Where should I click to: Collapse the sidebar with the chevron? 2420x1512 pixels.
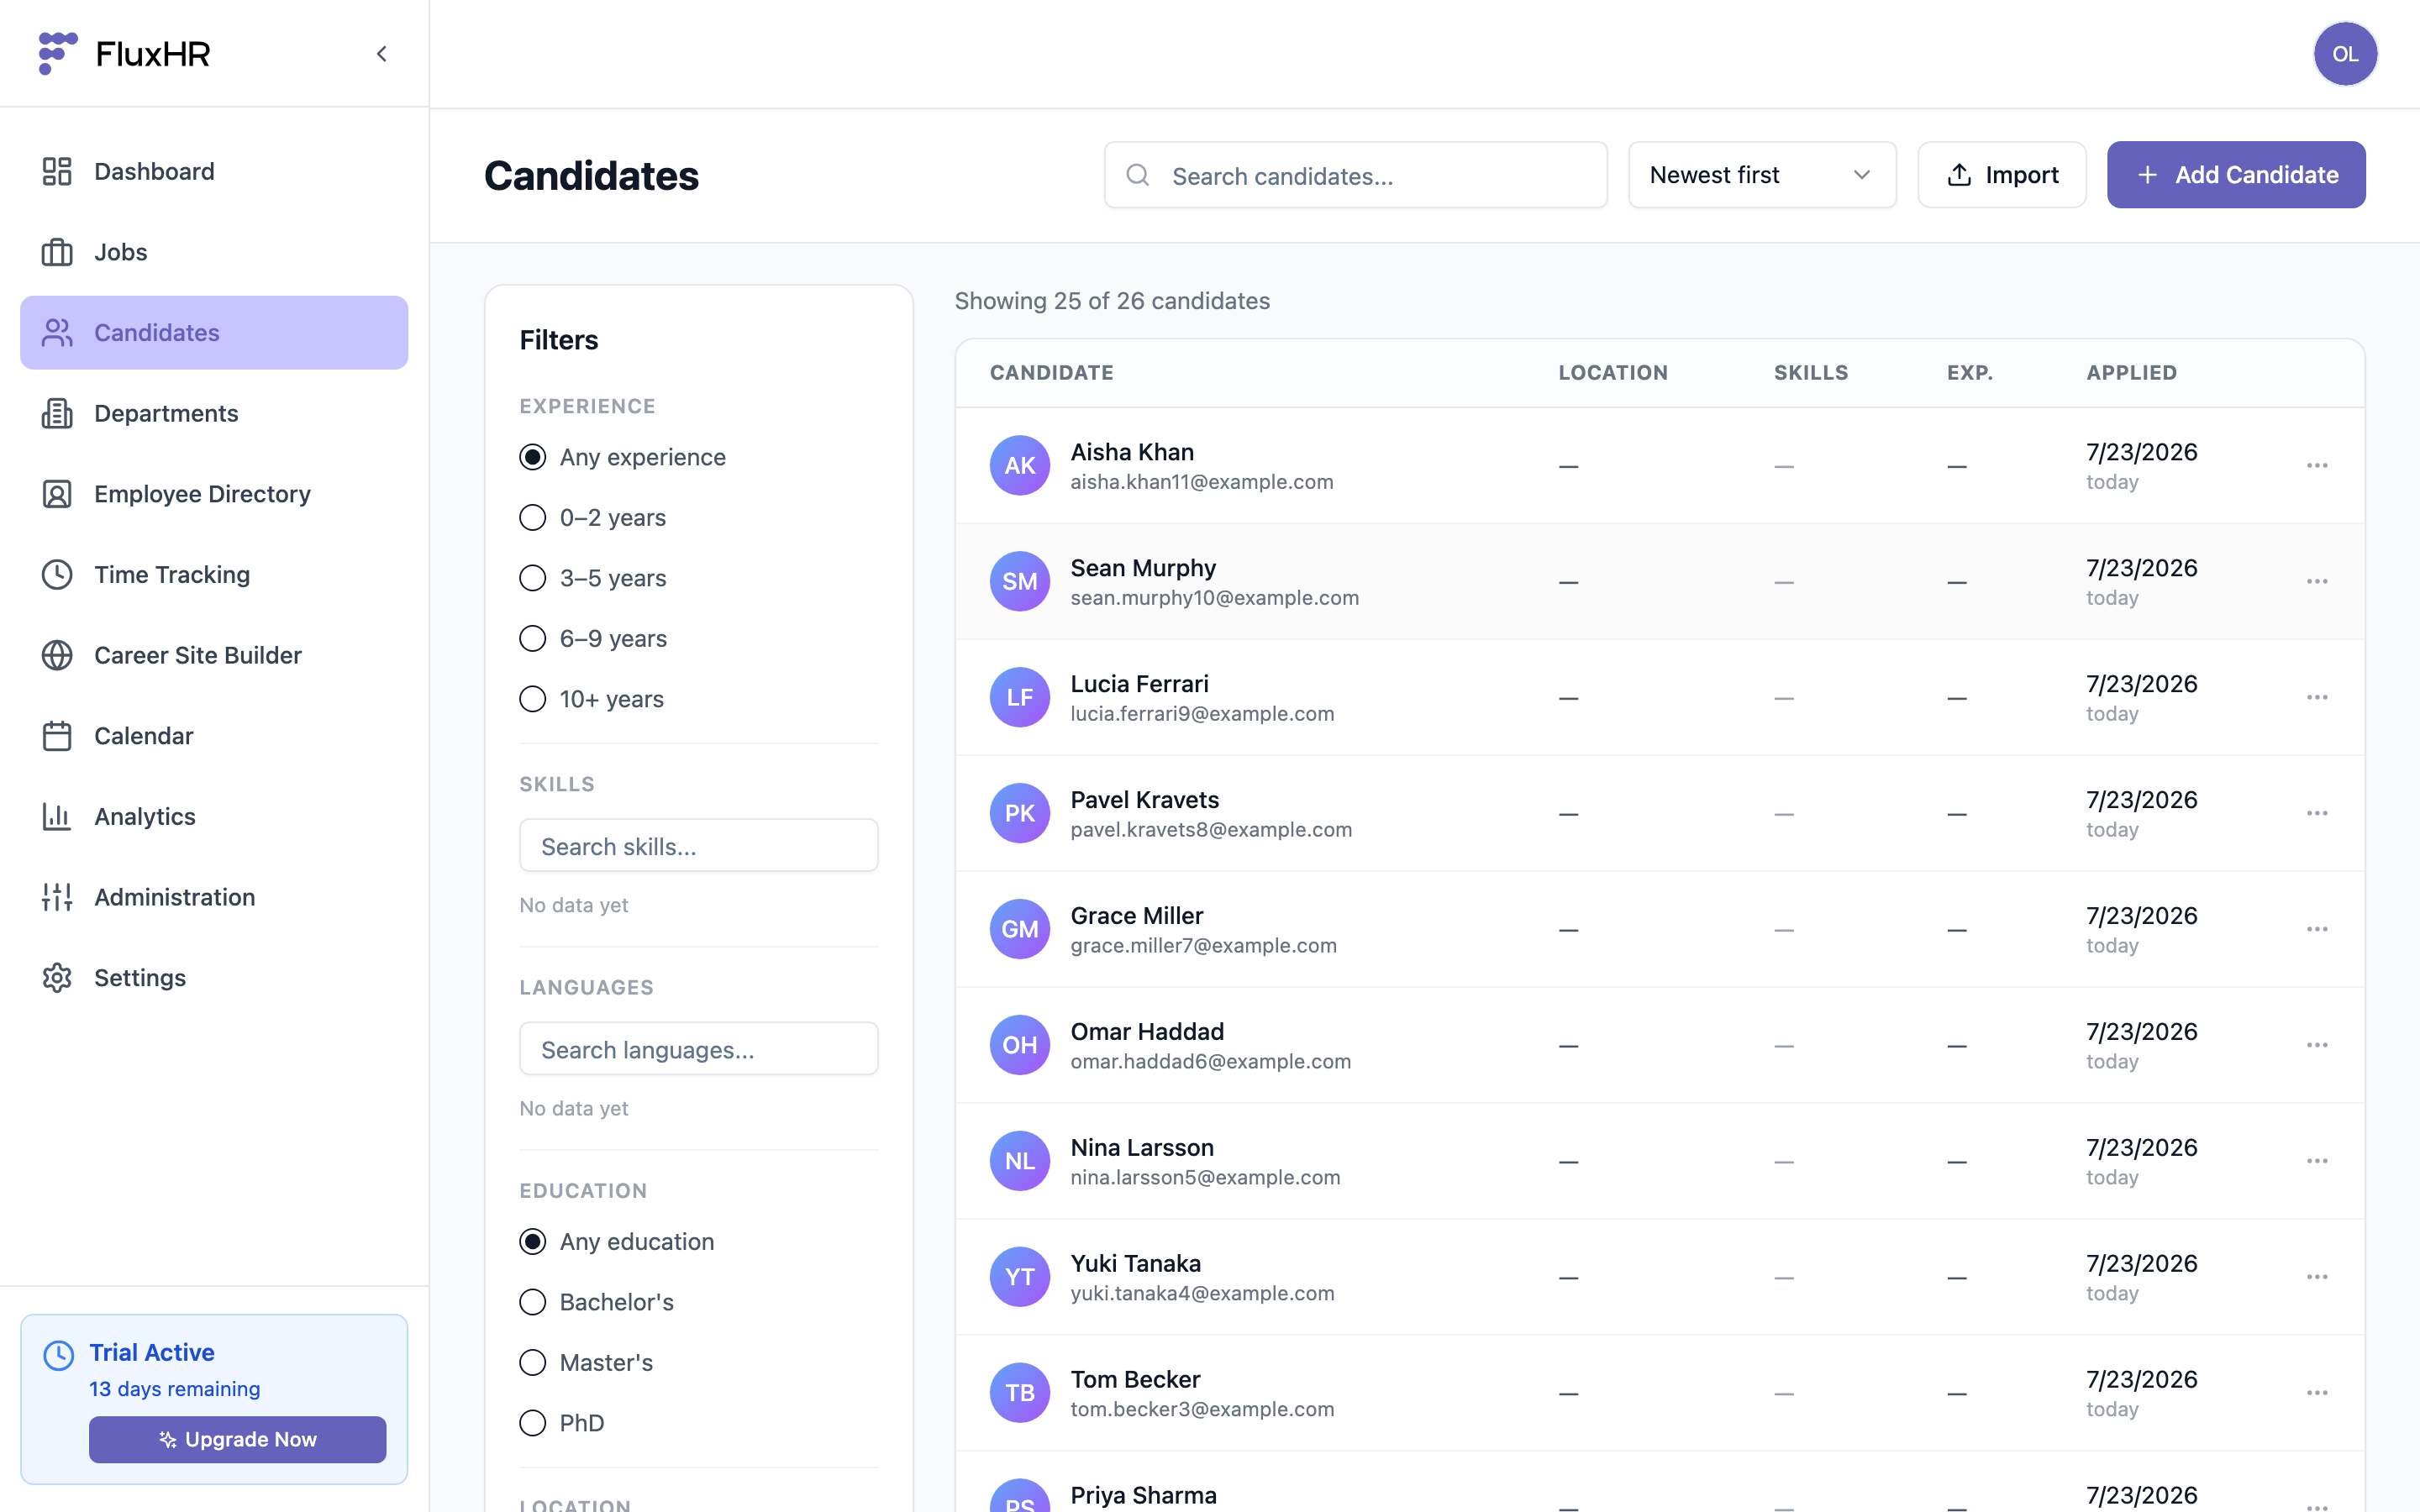click(x=382, y=54)
